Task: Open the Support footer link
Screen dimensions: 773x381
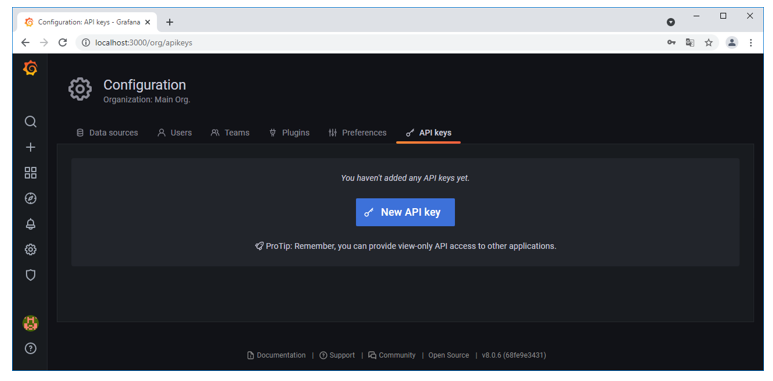Action: pyautogui.click(x=337, y=355)
